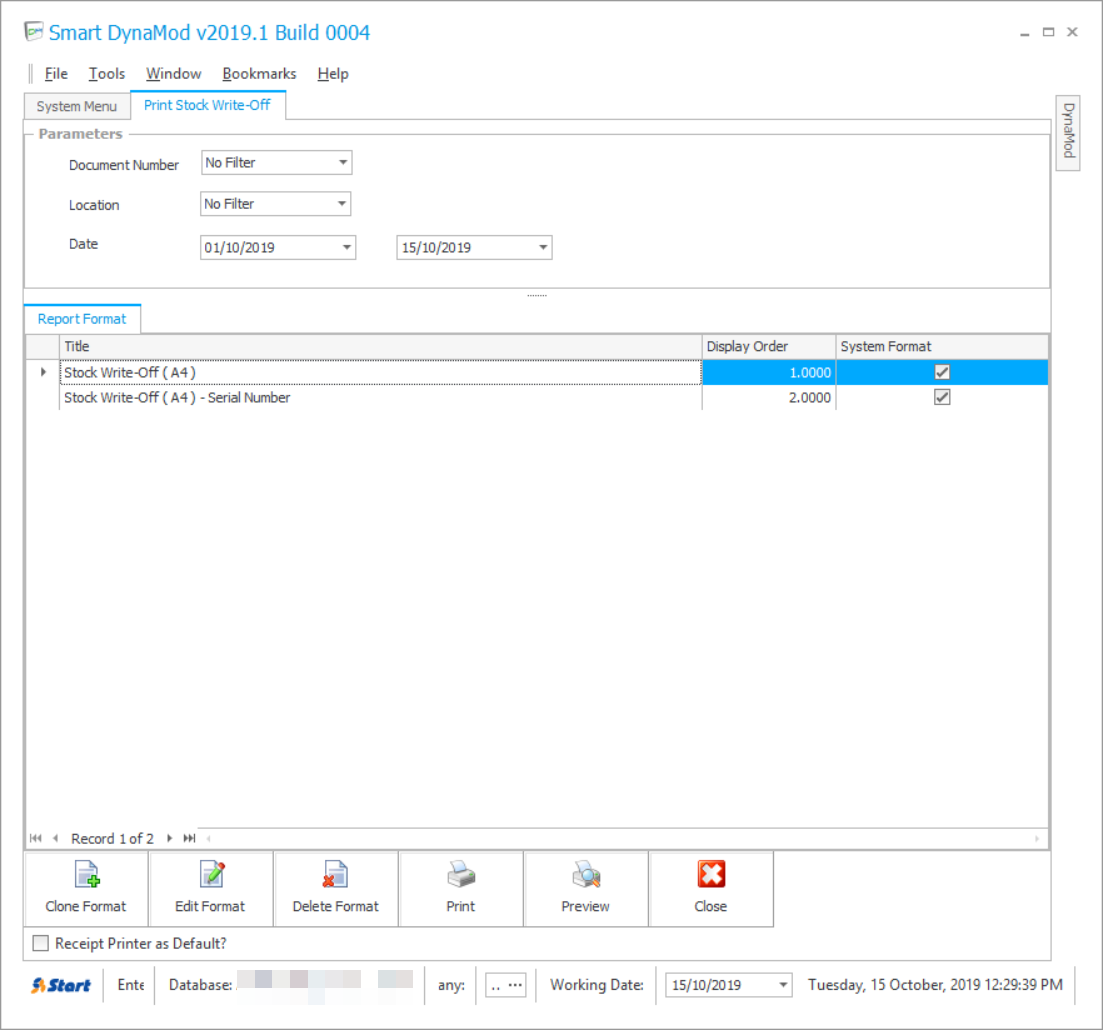Image resolution: width=1103 pixels, height=1030 pixels.
Task: Open the Help menu
Action: [333, 74]
